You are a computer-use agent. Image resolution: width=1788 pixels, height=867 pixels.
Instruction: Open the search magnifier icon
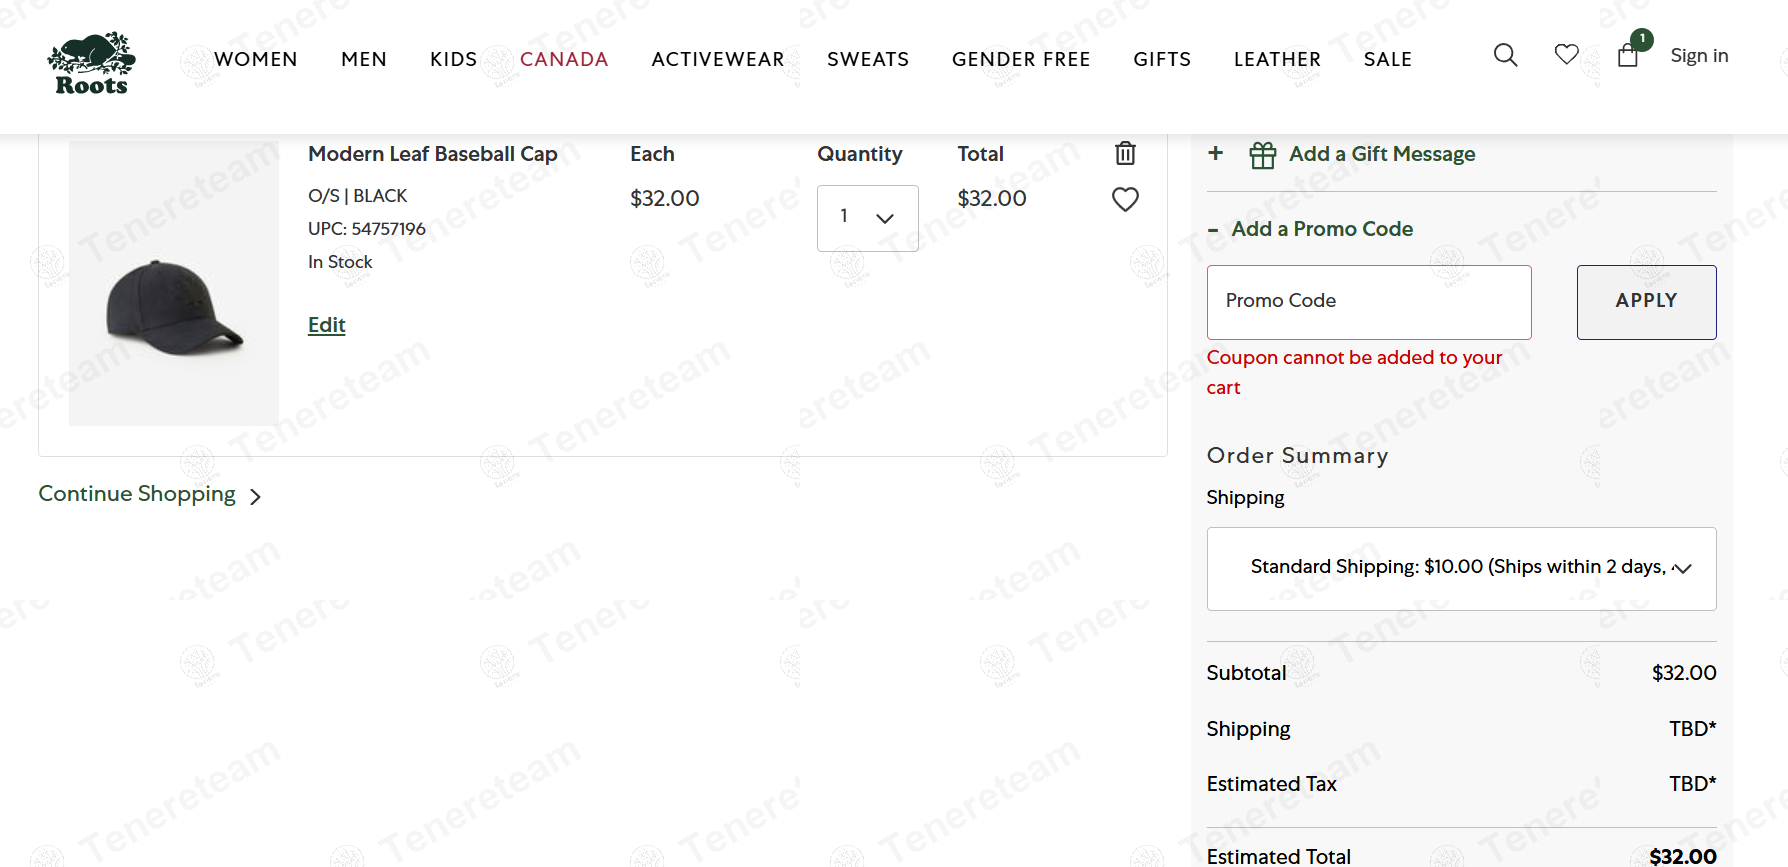1505,55
